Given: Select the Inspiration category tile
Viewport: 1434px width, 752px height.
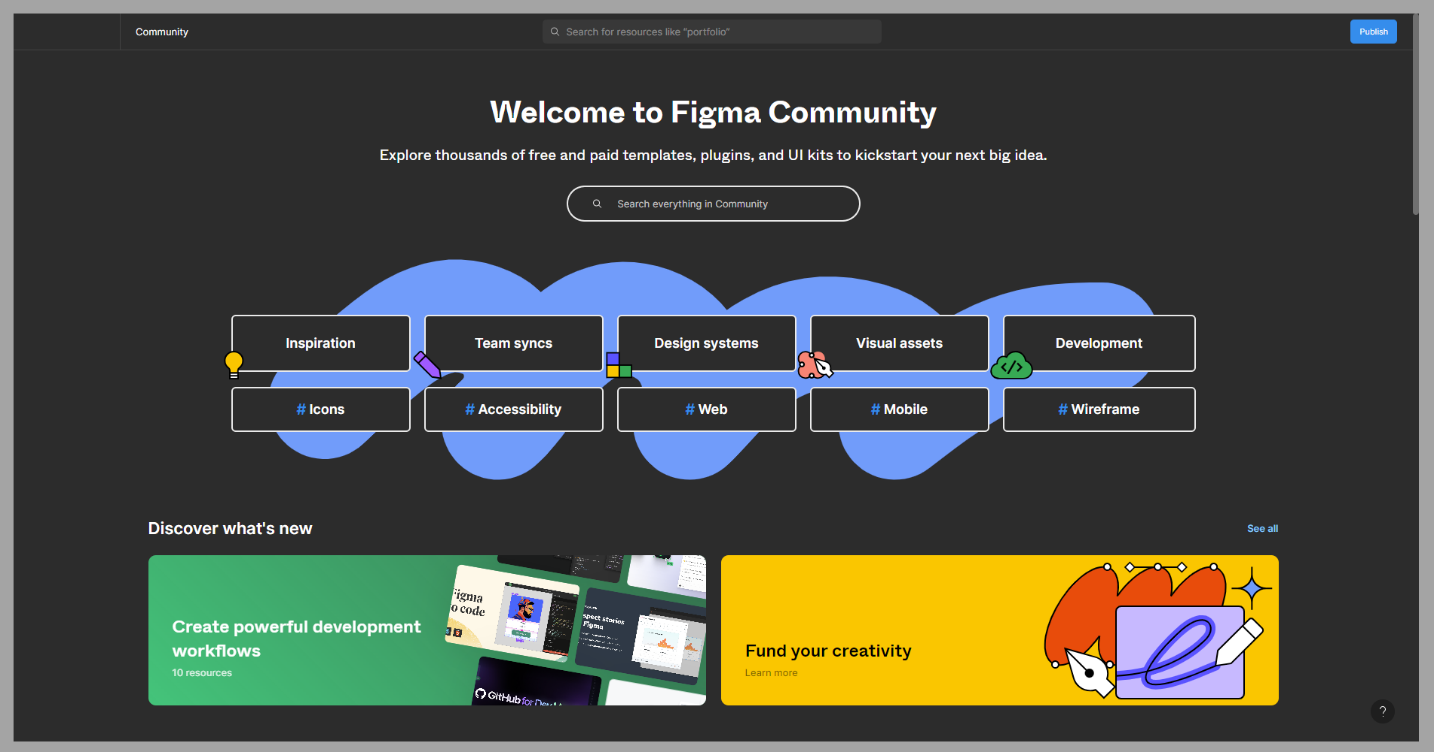Looking at the screenshot, I should click(320, 343).
